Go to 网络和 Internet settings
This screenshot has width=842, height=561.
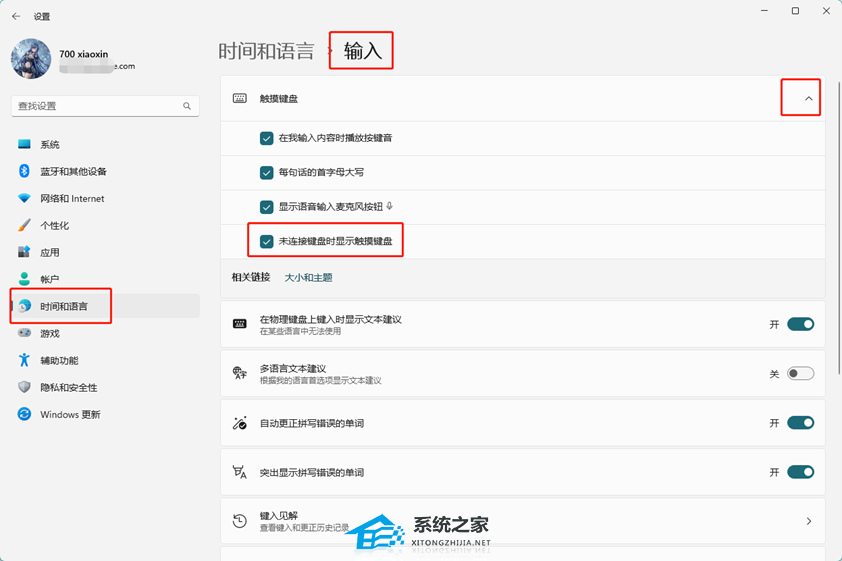(x=105, y=198)
